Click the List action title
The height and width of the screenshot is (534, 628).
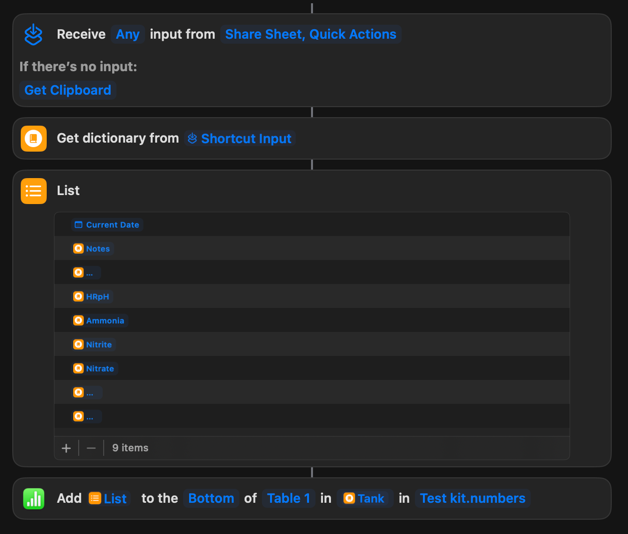68,191
